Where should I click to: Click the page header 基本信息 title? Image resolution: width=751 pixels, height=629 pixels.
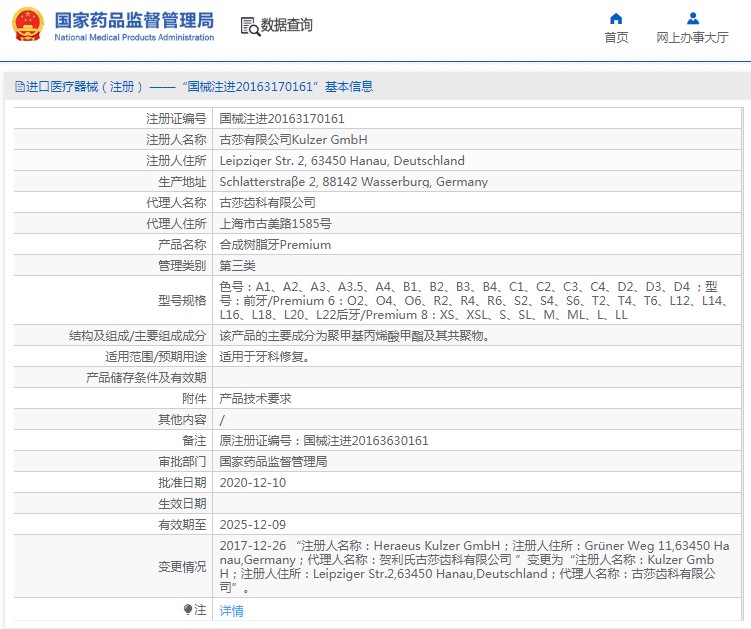(x=349, y=87)
